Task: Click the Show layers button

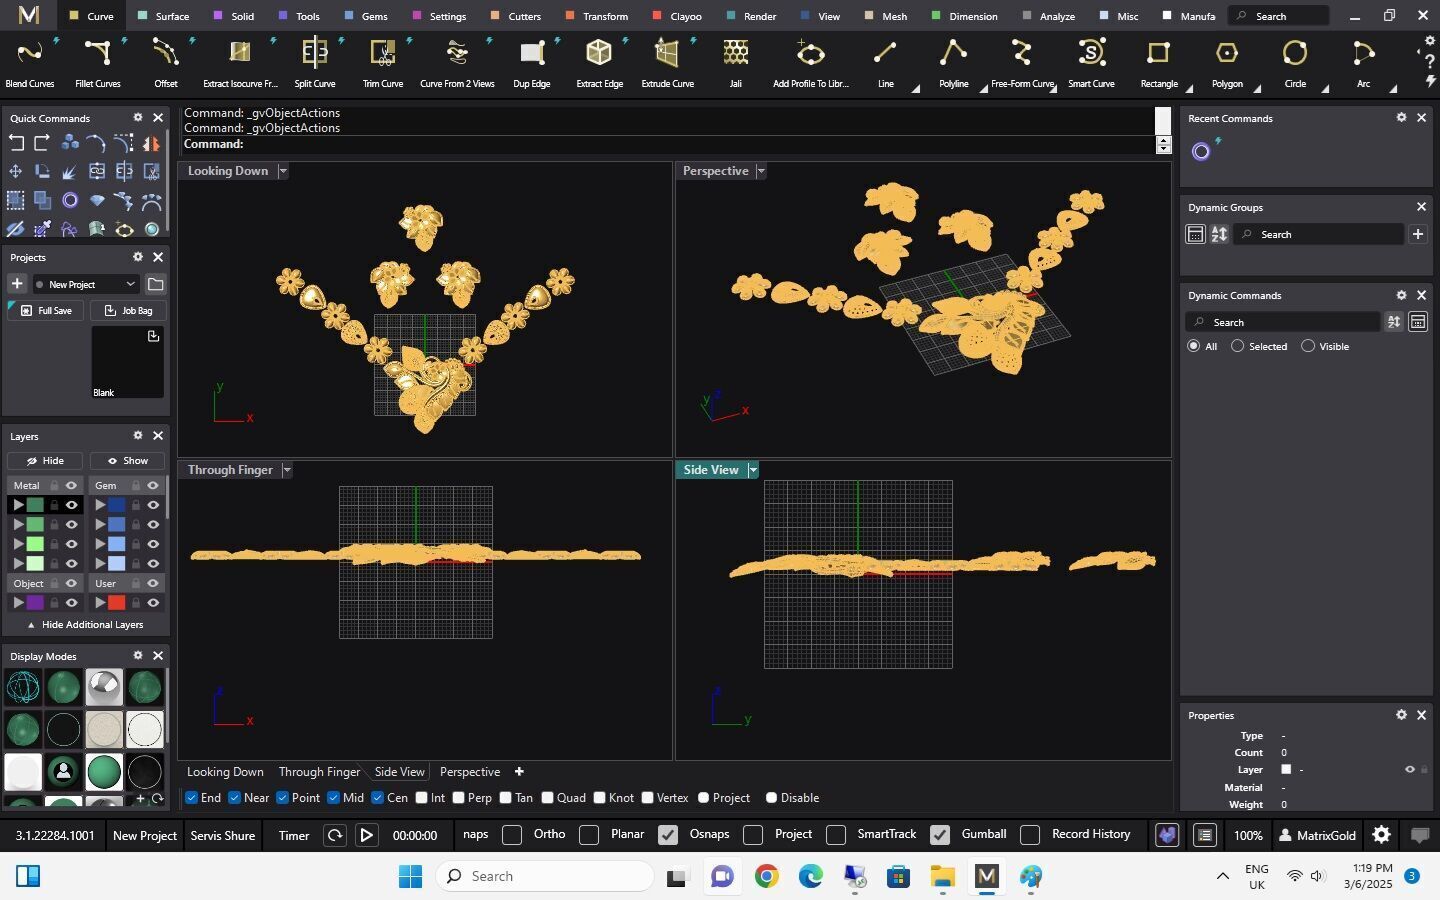Action: coord(127,461)
